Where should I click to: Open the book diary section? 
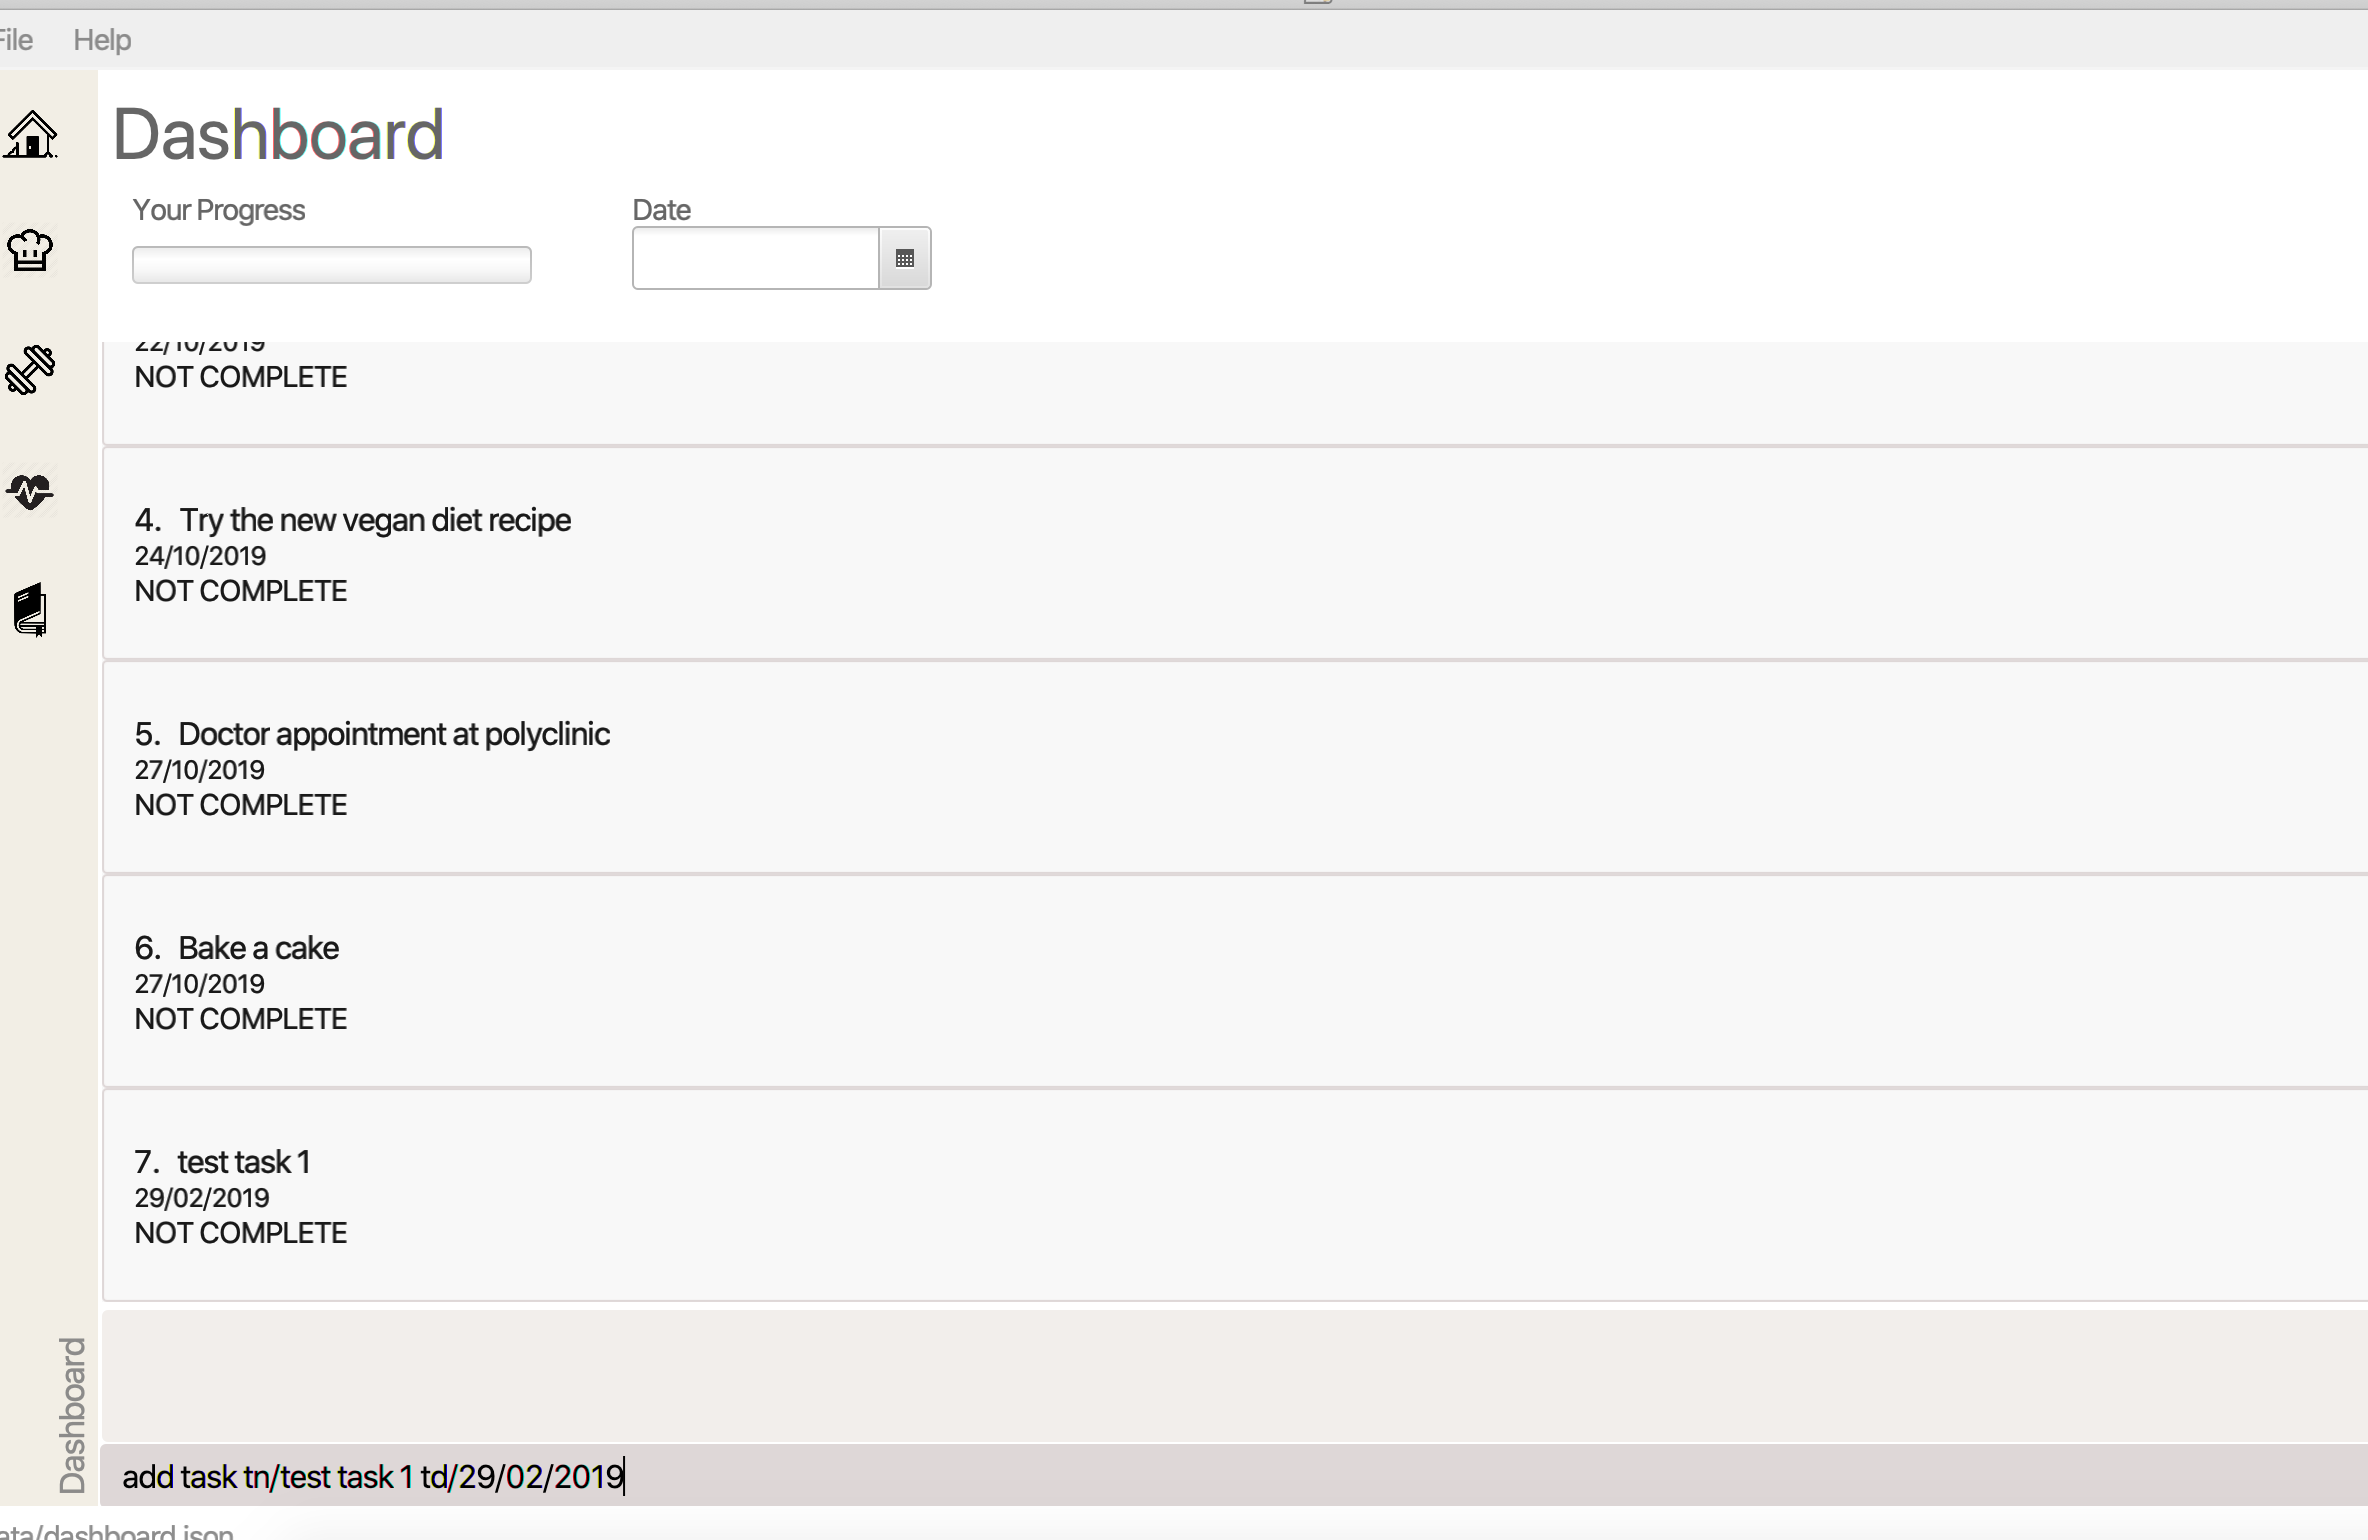click(30, 609)
